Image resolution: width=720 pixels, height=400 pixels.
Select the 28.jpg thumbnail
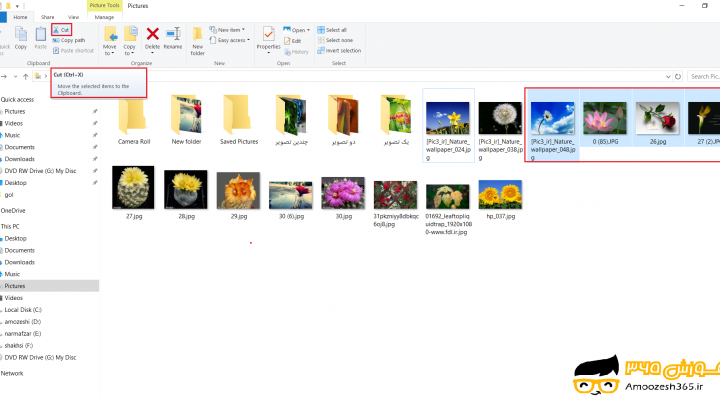pyautogui.click(x=186, y=189)
